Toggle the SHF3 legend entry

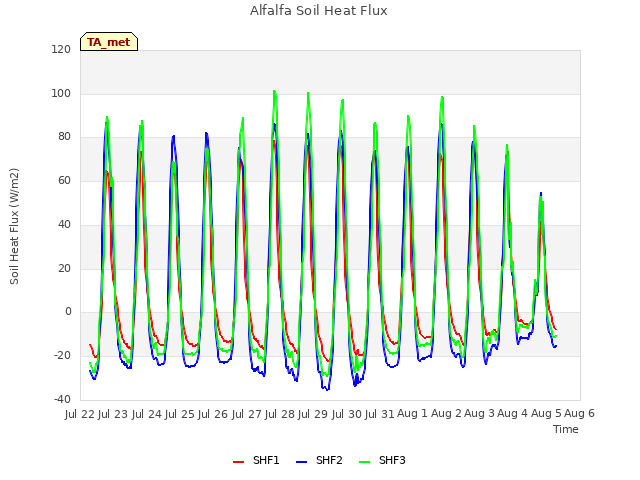[x=382, y=460]
